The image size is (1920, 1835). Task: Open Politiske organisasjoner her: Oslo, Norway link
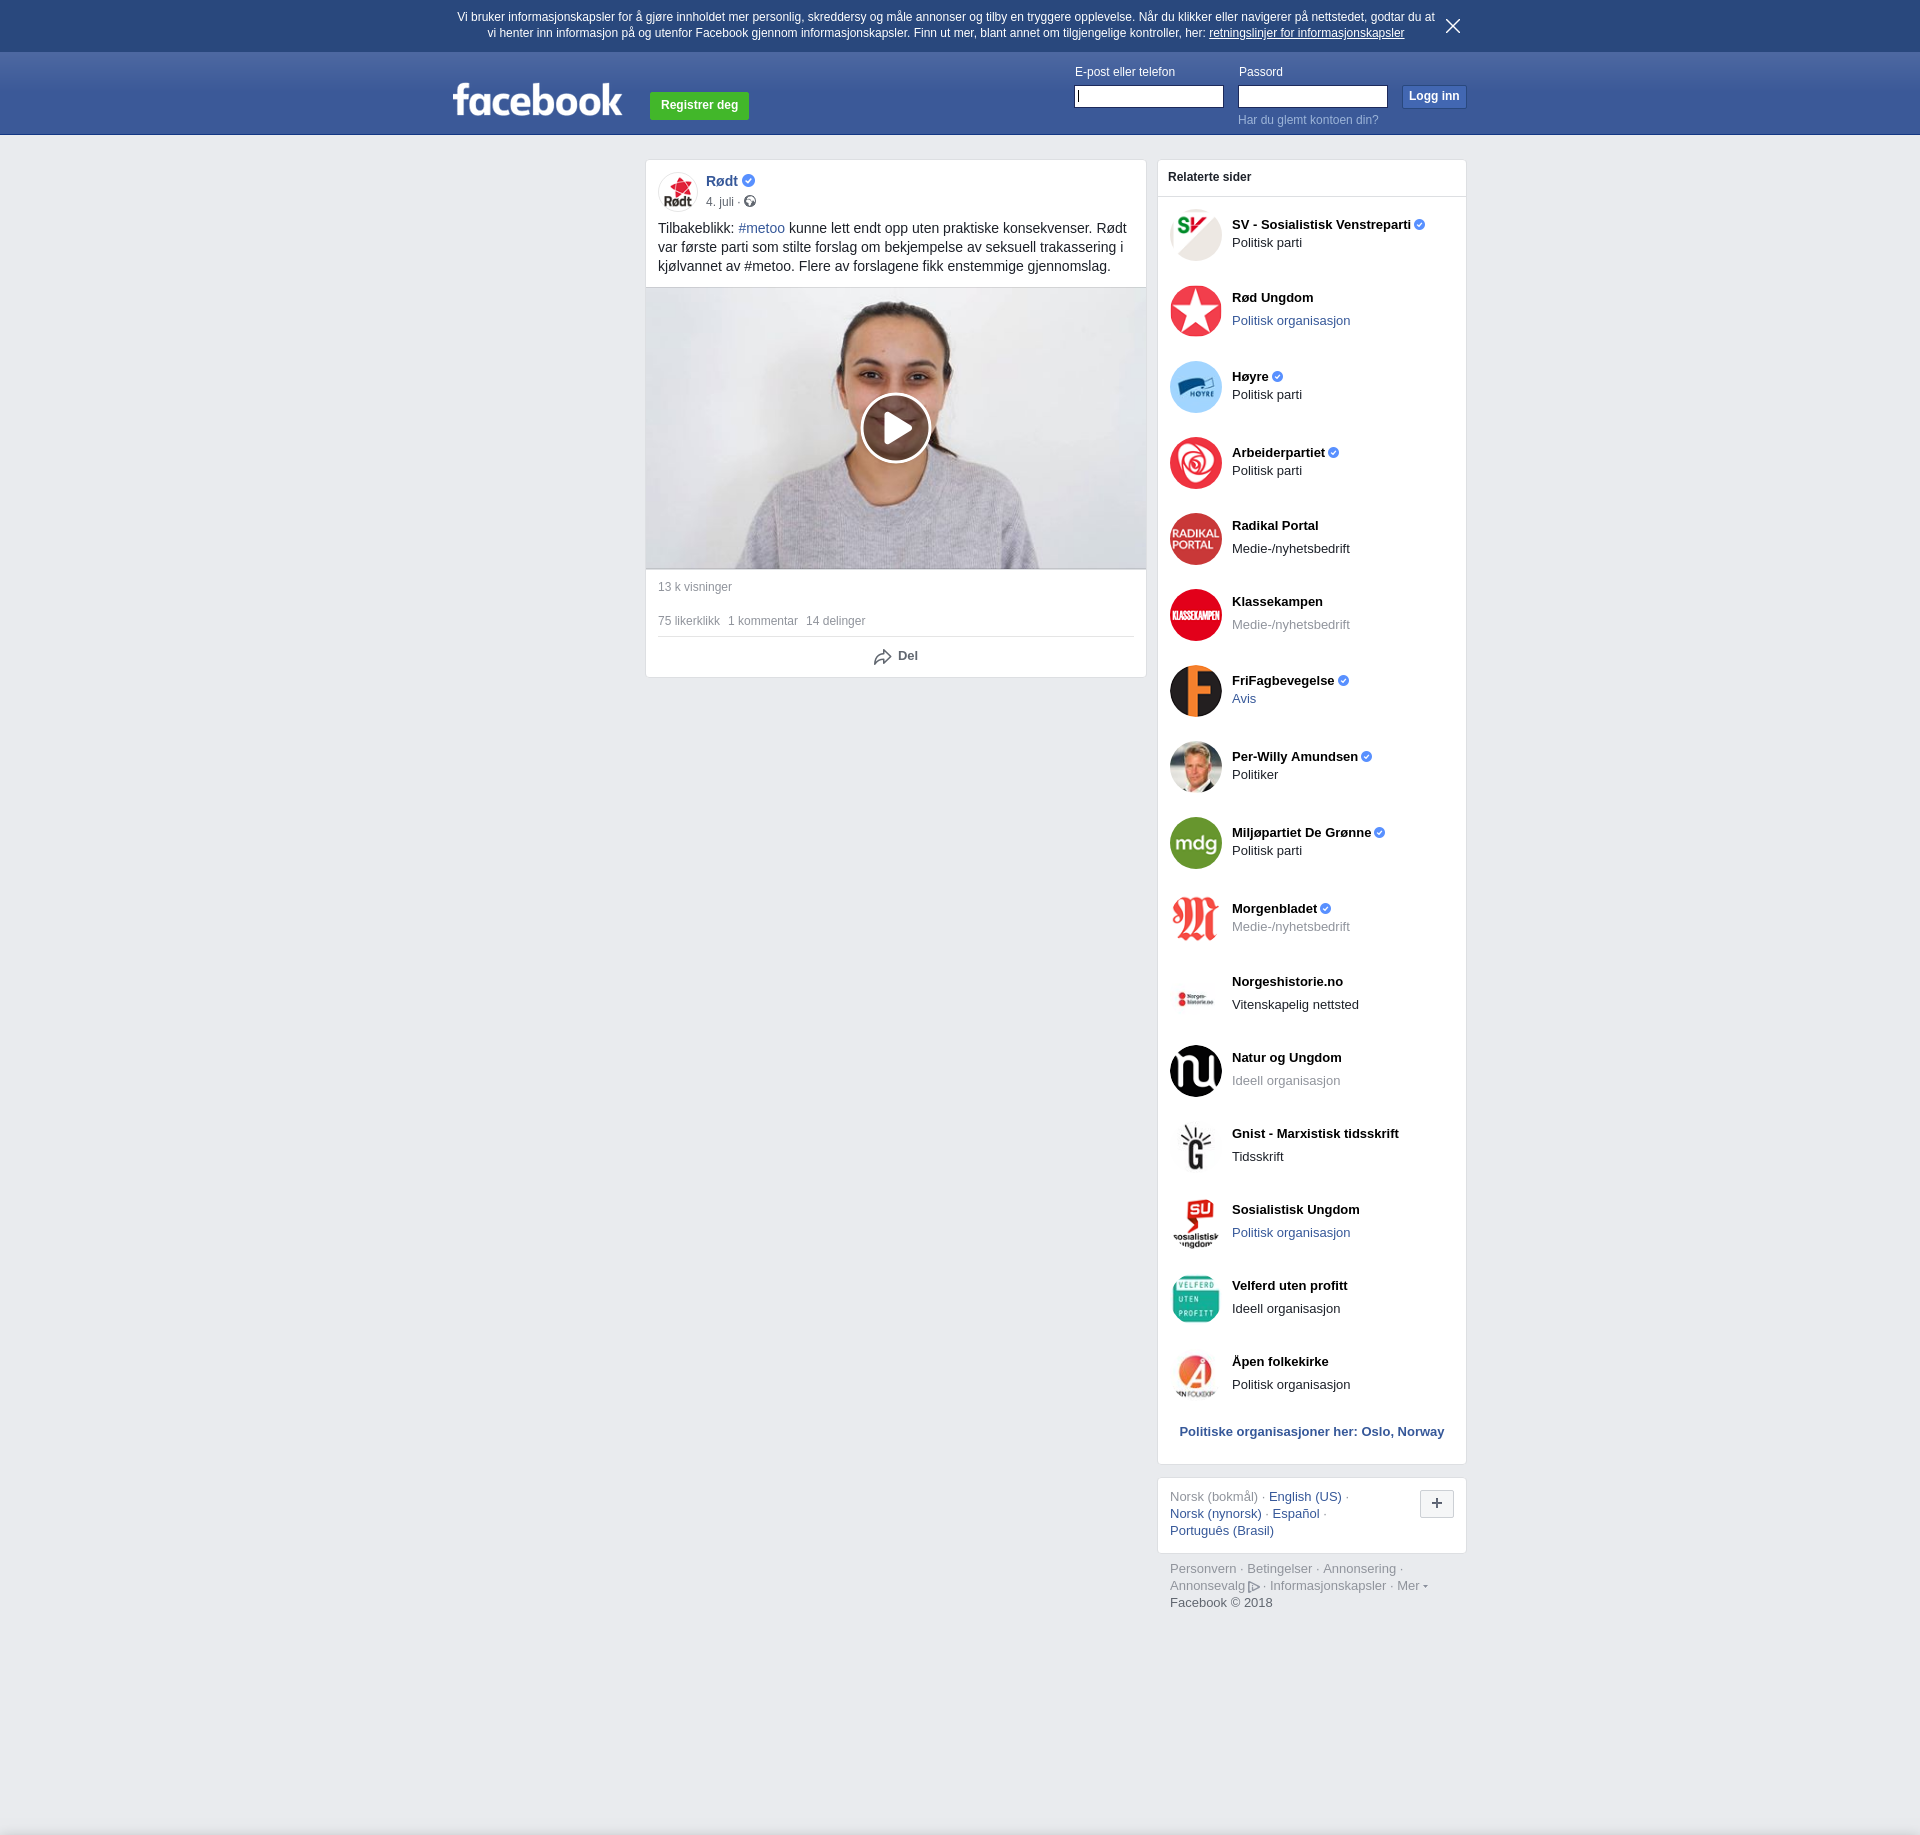click(x=1312, y=1432)
